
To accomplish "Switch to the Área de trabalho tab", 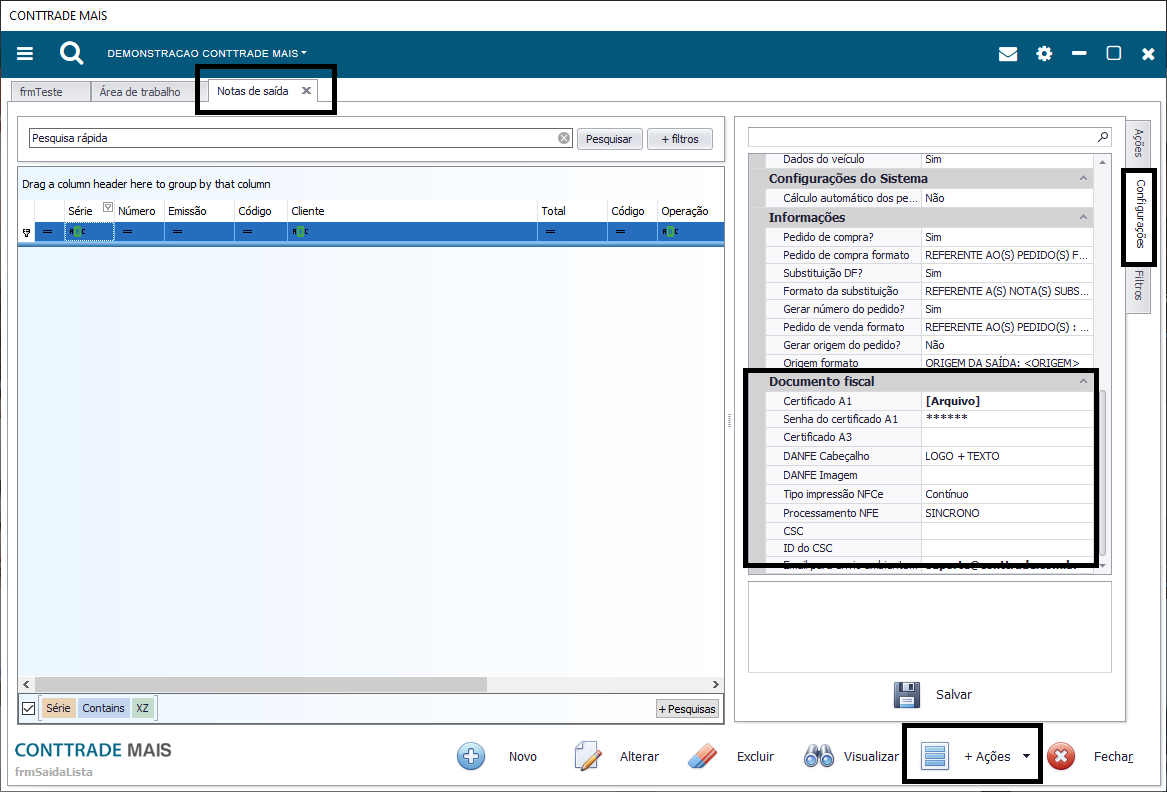I will pyautogui.click(x=140, y=91).
